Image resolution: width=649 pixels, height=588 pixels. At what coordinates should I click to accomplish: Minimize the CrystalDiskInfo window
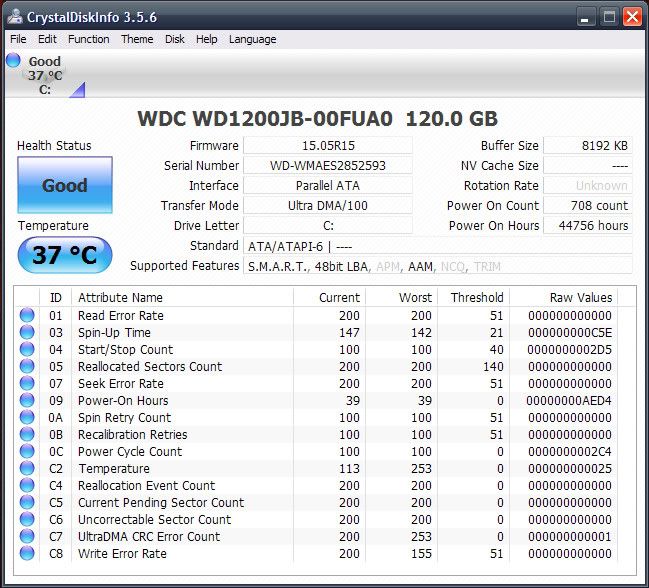pyautogui.click(x=585, y=17)
